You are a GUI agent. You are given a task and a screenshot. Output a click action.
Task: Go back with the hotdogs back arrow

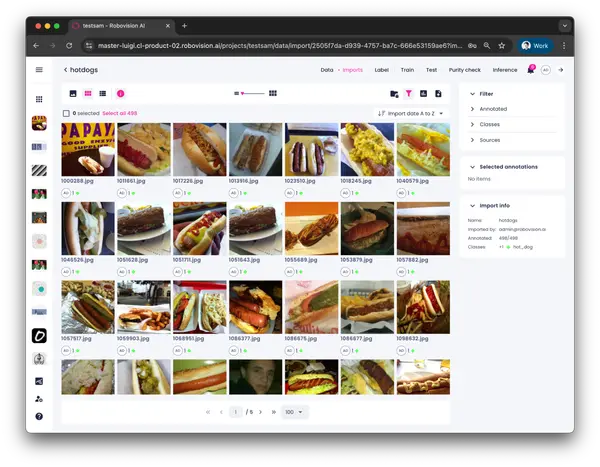coord(65,70)
